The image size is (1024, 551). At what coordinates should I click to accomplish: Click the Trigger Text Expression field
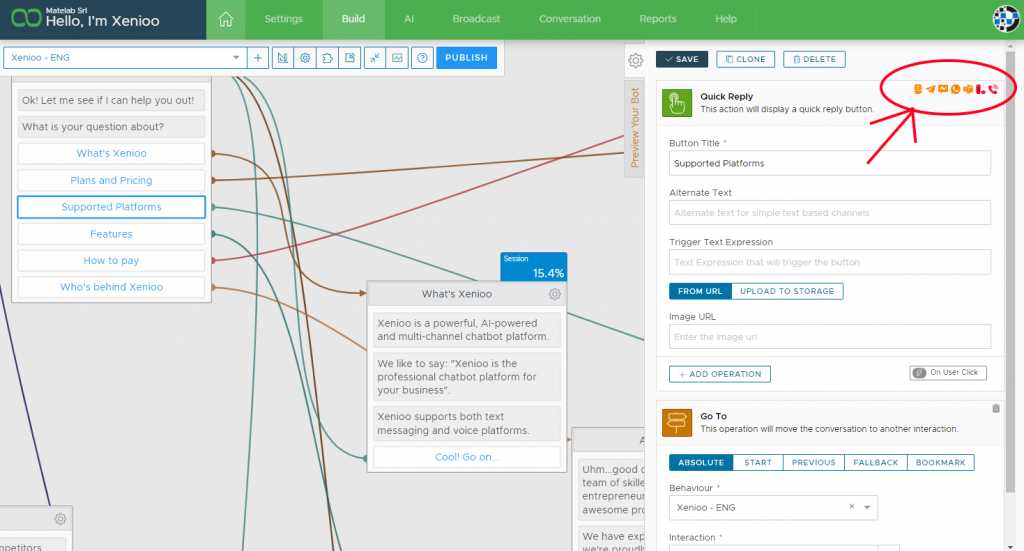(829, 262)
